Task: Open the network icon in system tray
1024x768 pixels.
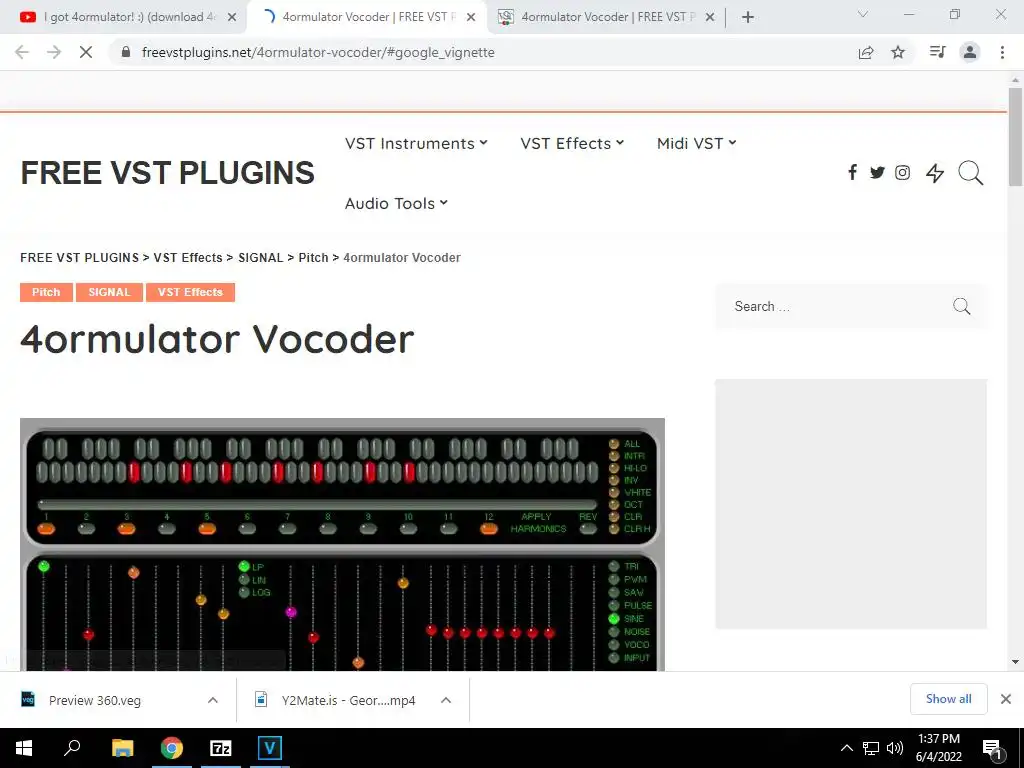Action: [871, 748]
